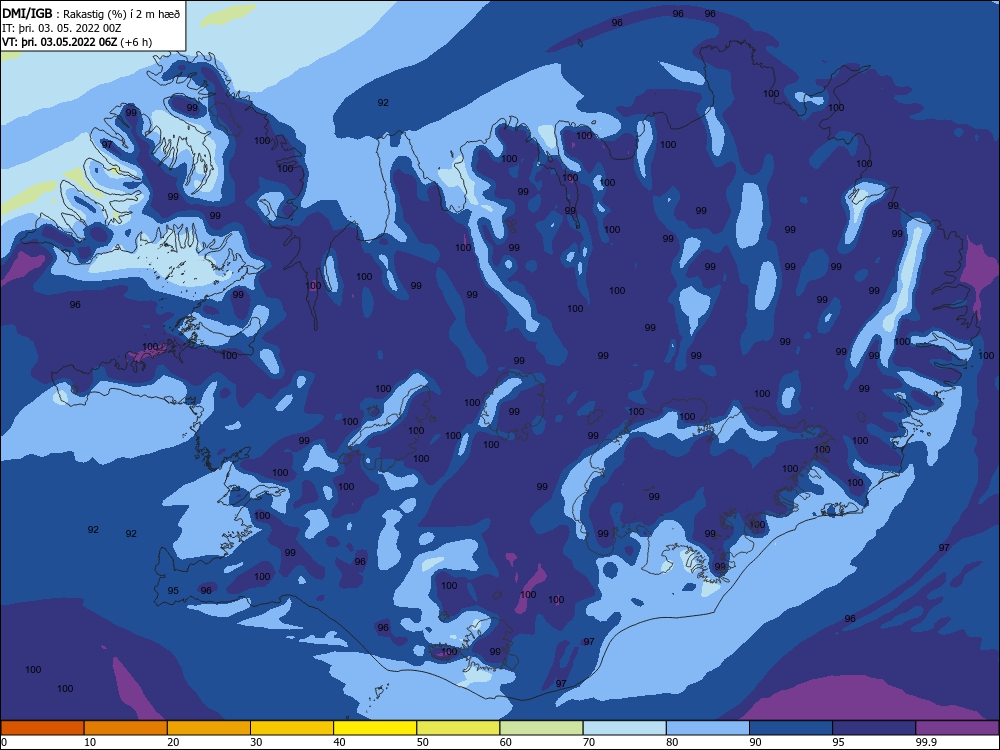The image size is (1000, 750).
Task: Click the legend label "10"
Action: pyautogui.click(x=90, y=742)
